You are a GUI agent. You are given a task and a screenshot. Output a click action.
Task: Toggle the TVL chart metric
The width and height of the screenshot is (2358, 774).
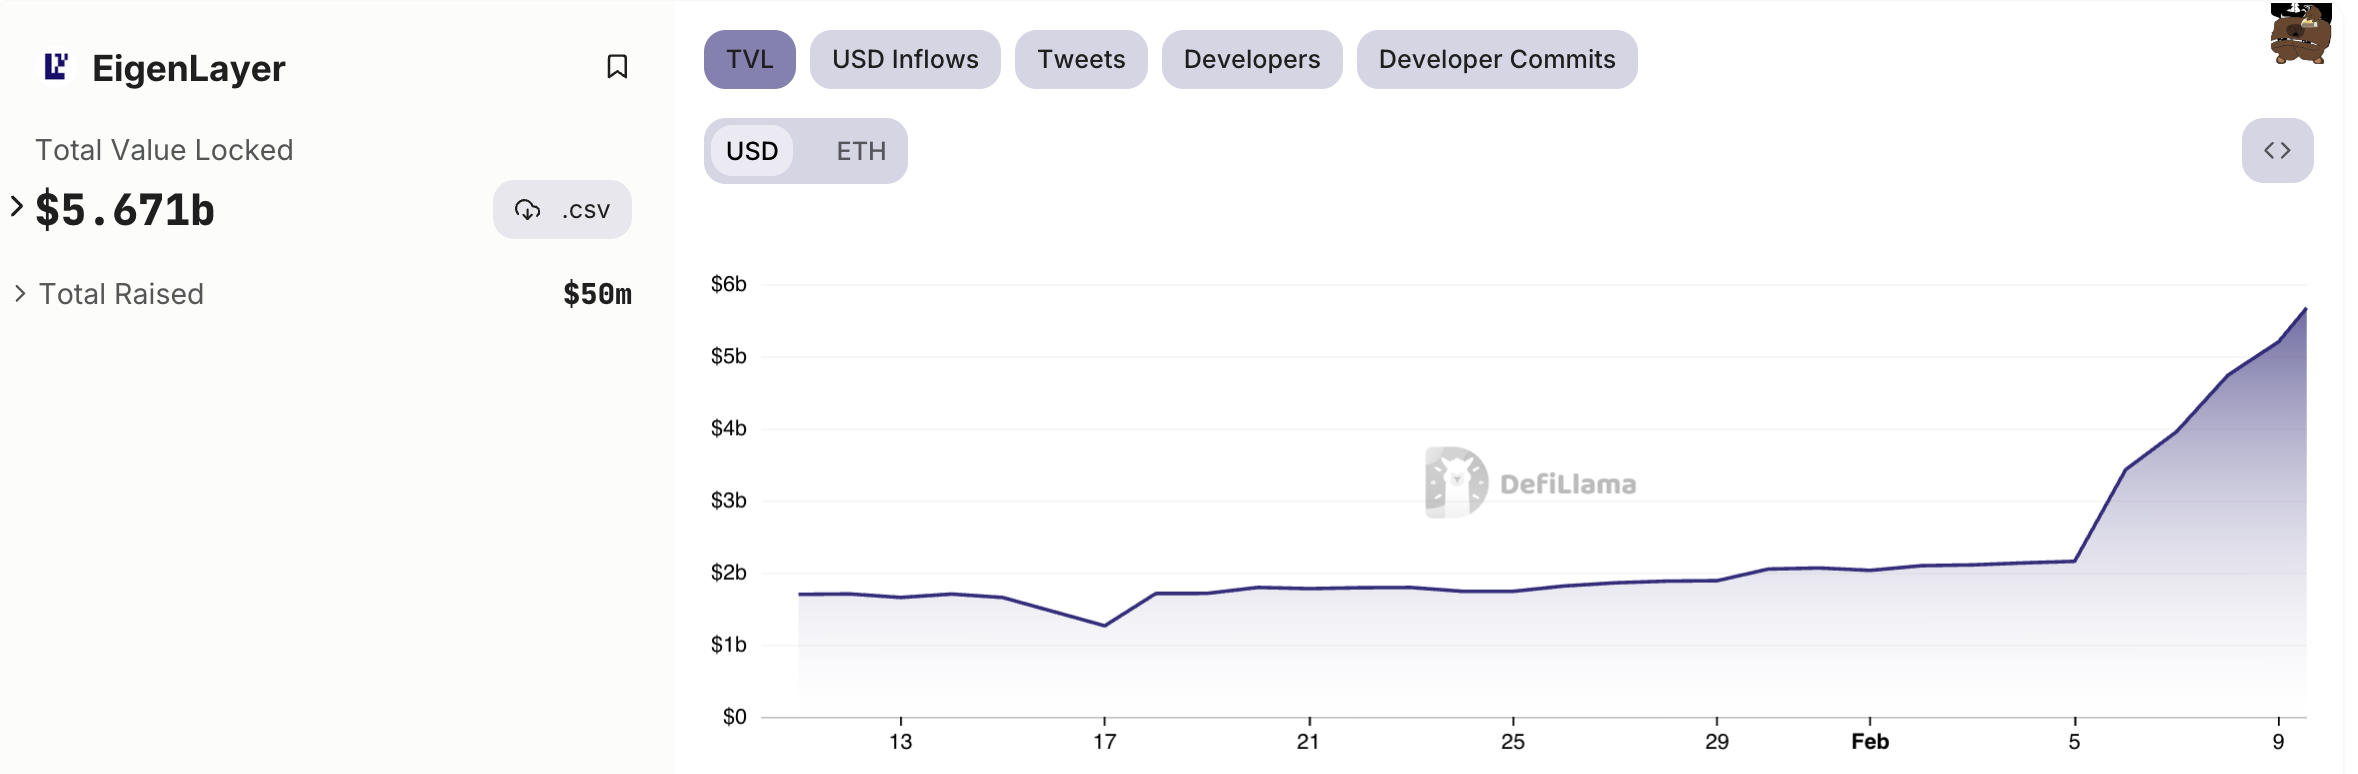pos(750,60)
